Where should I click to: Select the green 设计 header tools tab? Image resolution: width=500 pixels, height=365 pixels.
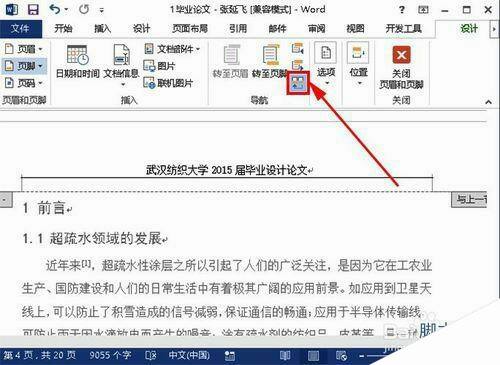(469, 29)
